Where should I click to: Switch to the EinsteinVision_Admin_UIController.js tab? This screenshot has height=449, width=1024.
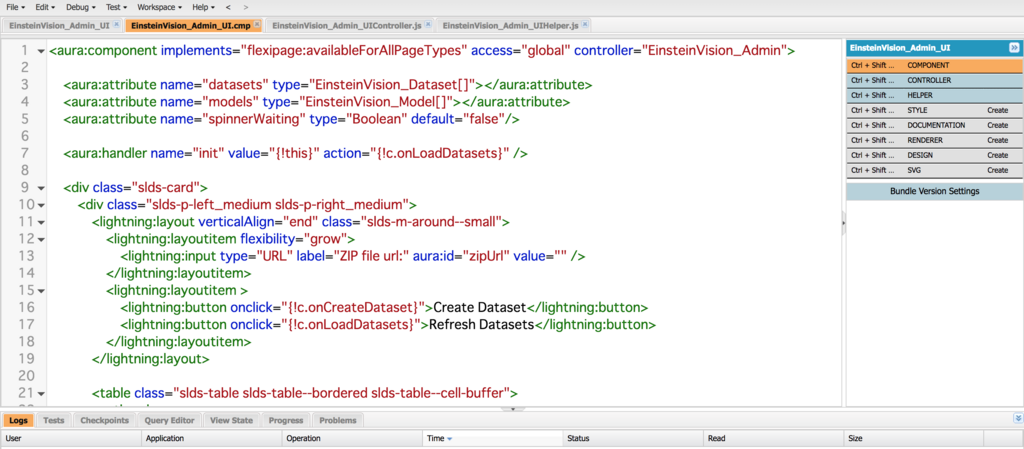(x=347, y=25)
